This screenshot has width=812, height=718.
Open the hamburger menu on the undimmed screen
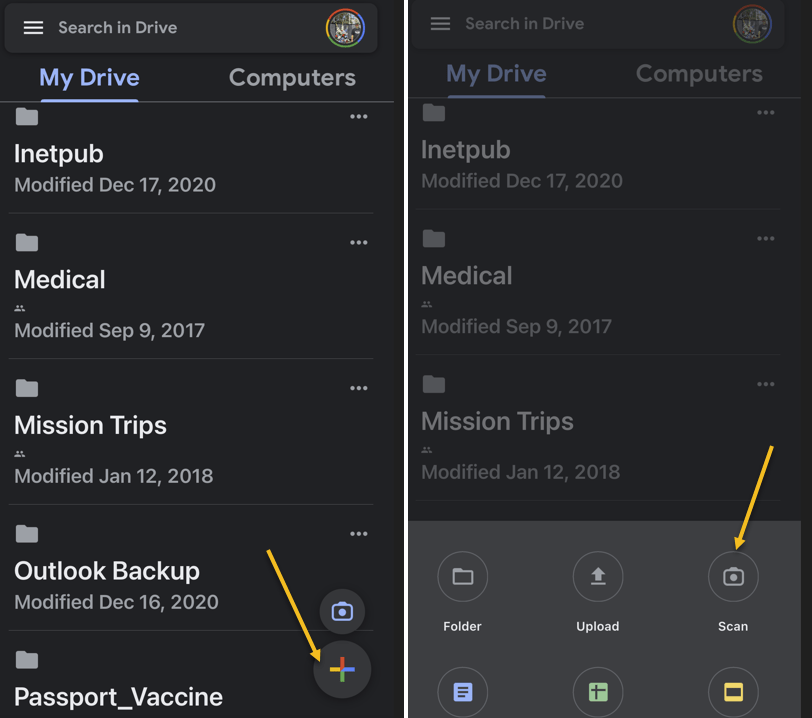[33, 28]
